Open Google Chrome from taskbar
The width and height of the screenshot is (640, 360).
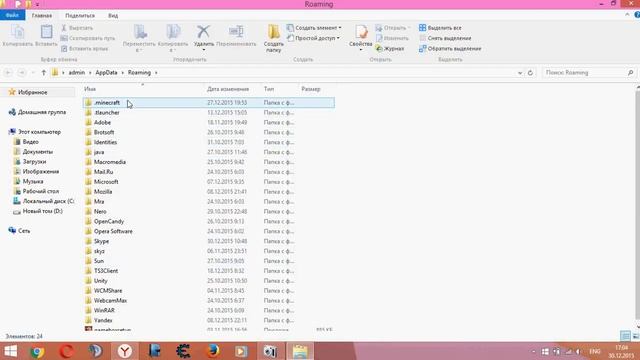click(37, 351)
